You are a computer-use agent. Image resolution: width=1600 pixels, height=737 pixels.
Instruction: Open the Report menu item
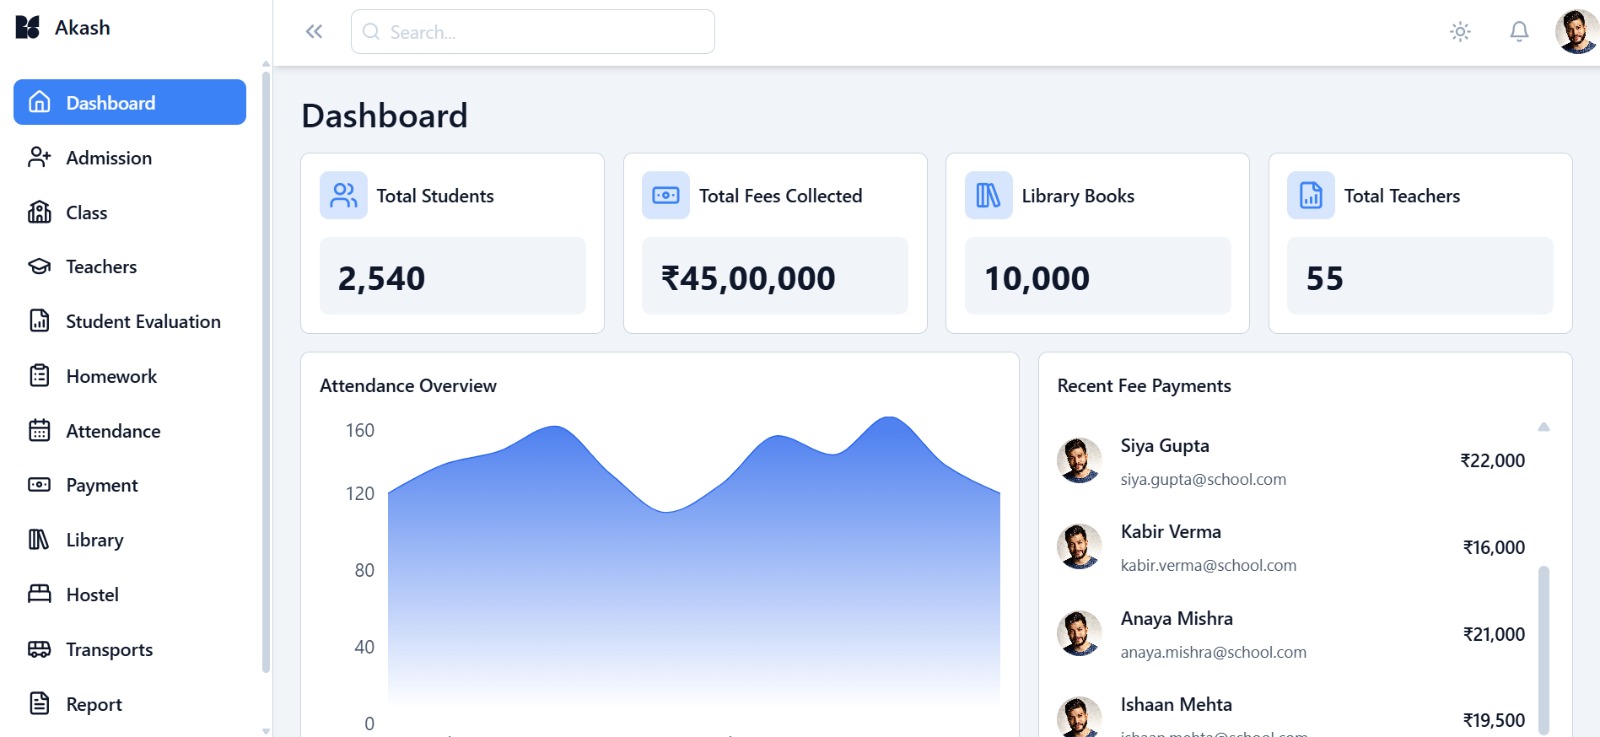pyautogui.click(x=130, y=704)
